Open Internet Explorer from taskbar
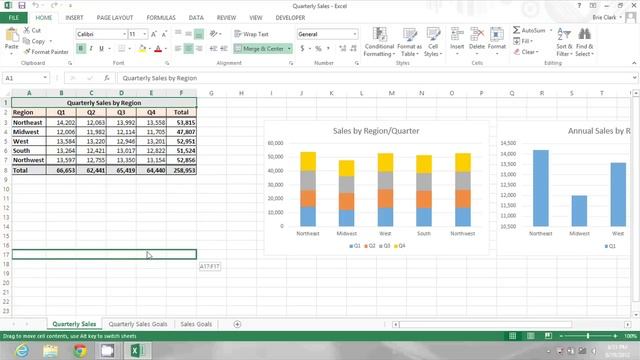The height and width of the screenshot is (360, 640). (x=22, y=351)
